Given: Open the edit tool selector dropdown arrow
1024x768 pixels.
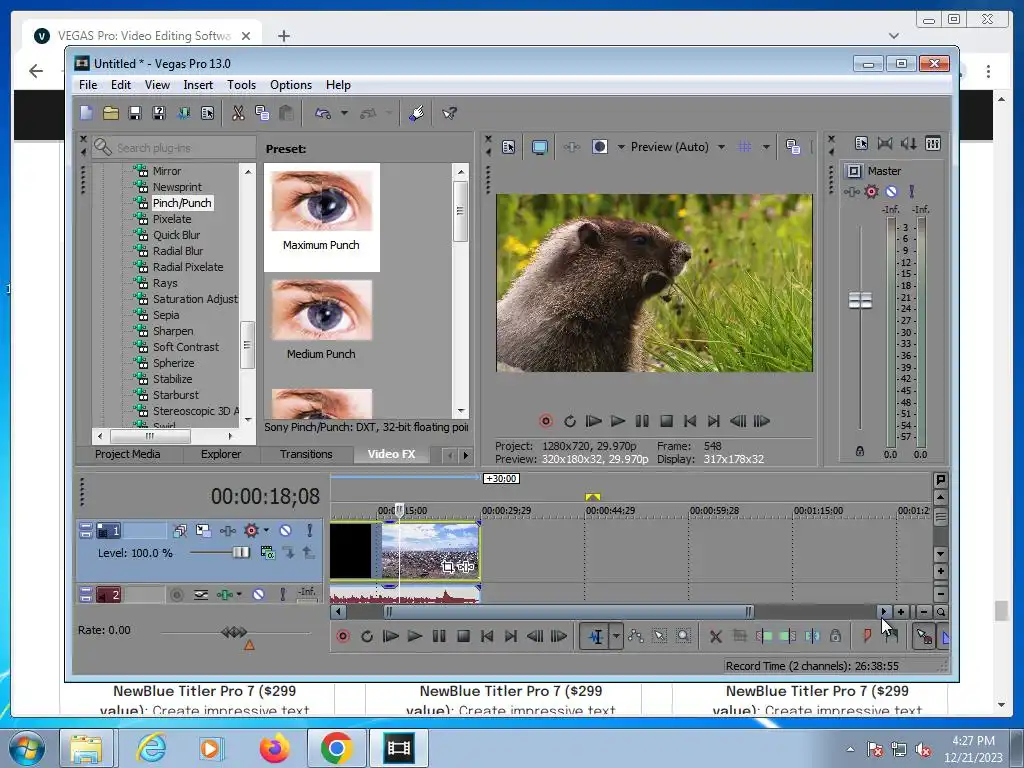Looking at the screenshot, I should click(x=616, y=636).
